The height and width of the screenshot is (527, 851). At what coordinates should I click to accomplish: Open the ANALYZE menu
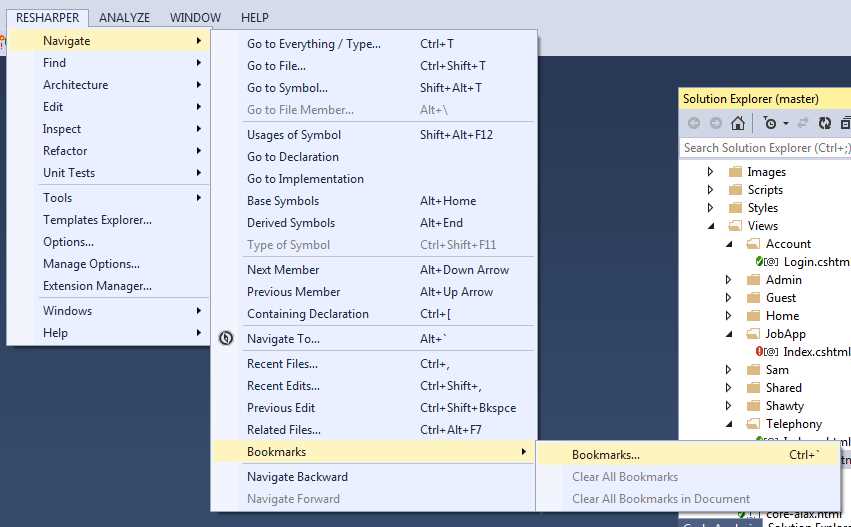point(124,17)
